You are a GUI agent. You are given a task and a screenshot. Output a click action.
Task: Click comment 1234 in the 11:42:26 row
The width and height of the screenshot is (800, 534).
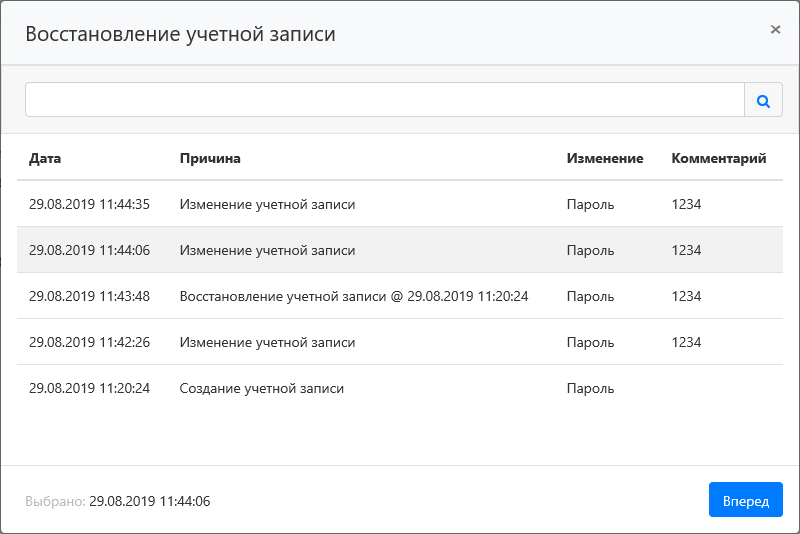(686, 342)
